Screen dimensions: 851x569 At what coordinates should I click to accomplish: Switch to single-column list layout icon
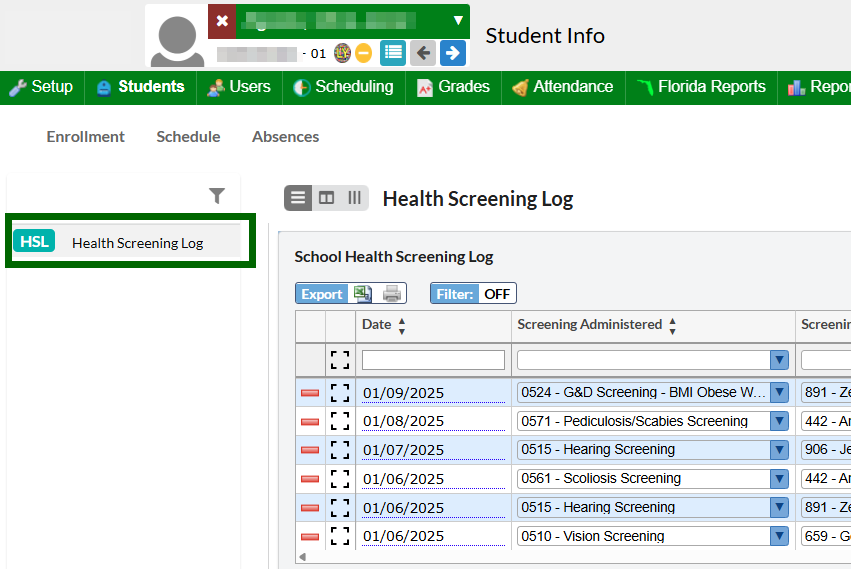click(x=298, y=198)
